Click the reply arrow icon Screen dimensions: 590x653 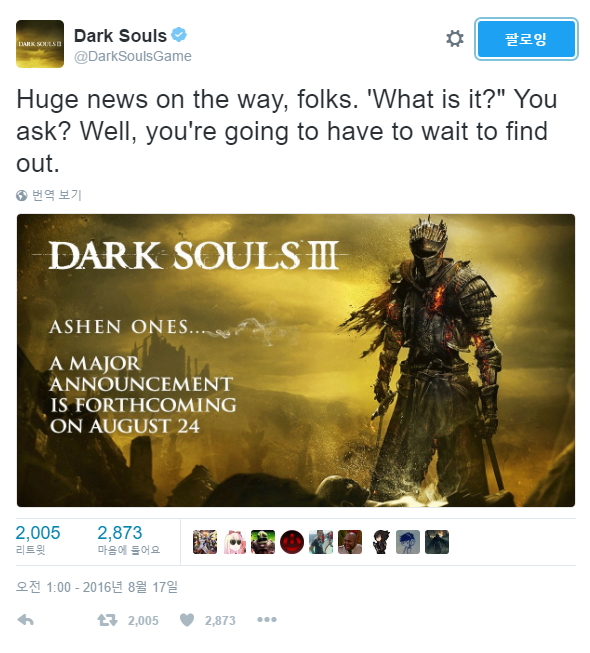click(25, 620)
